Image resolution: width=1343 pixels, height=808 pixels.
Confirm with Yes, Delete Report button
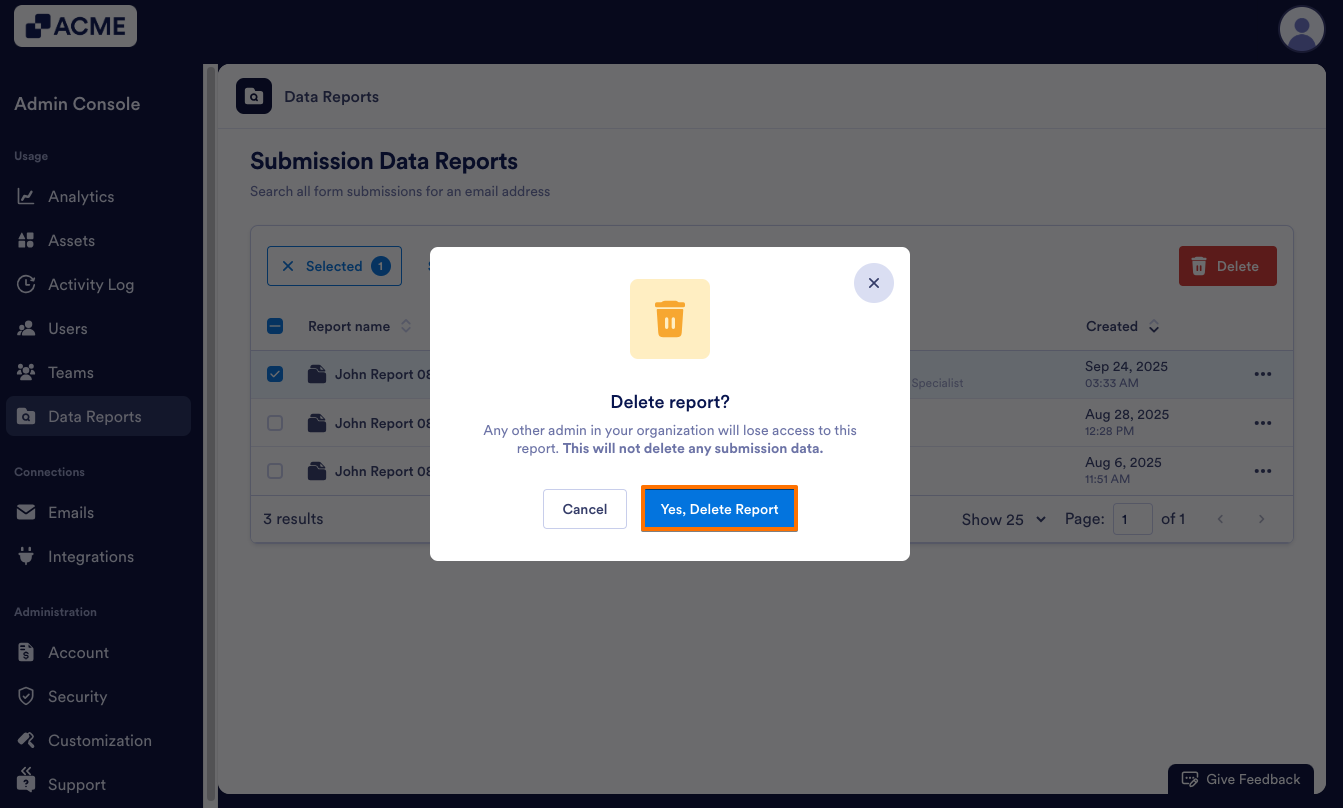pos(719,509)
